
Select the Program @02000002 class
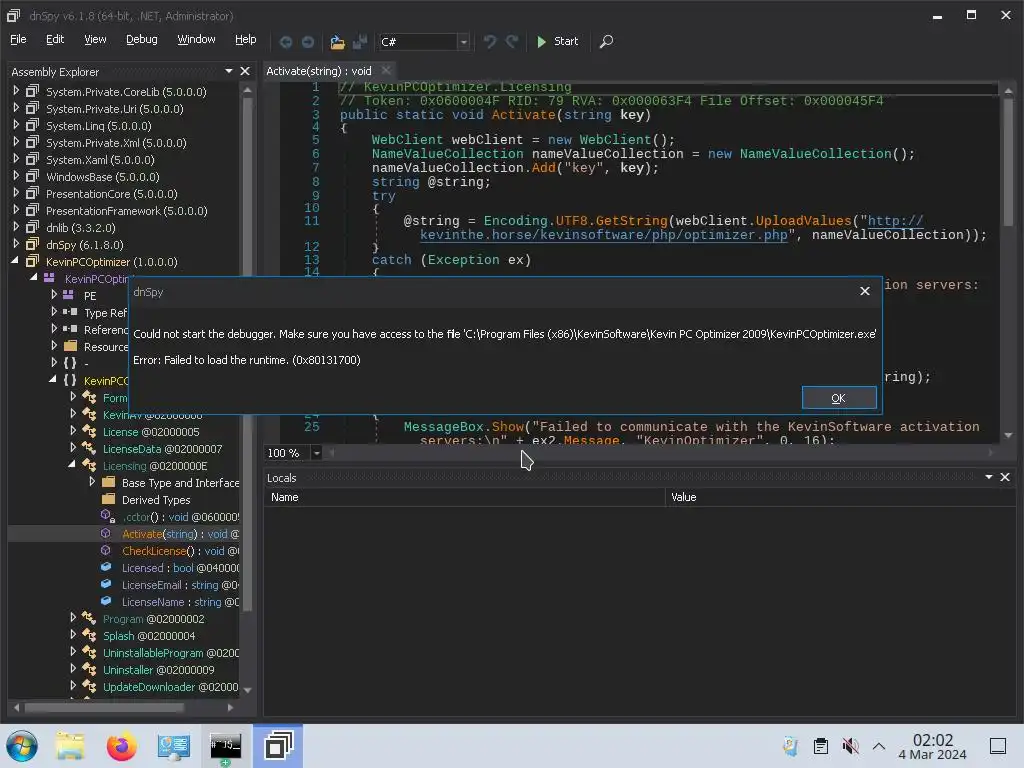click(153, 618)
